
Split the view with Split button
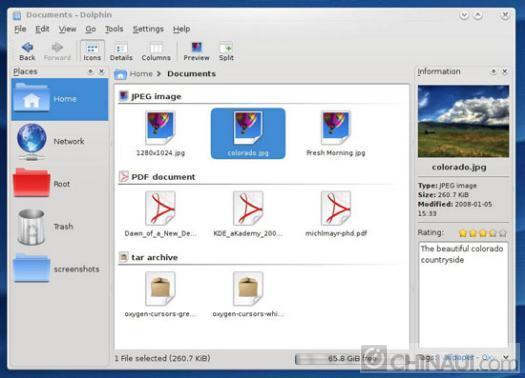(x=226, y=51)
